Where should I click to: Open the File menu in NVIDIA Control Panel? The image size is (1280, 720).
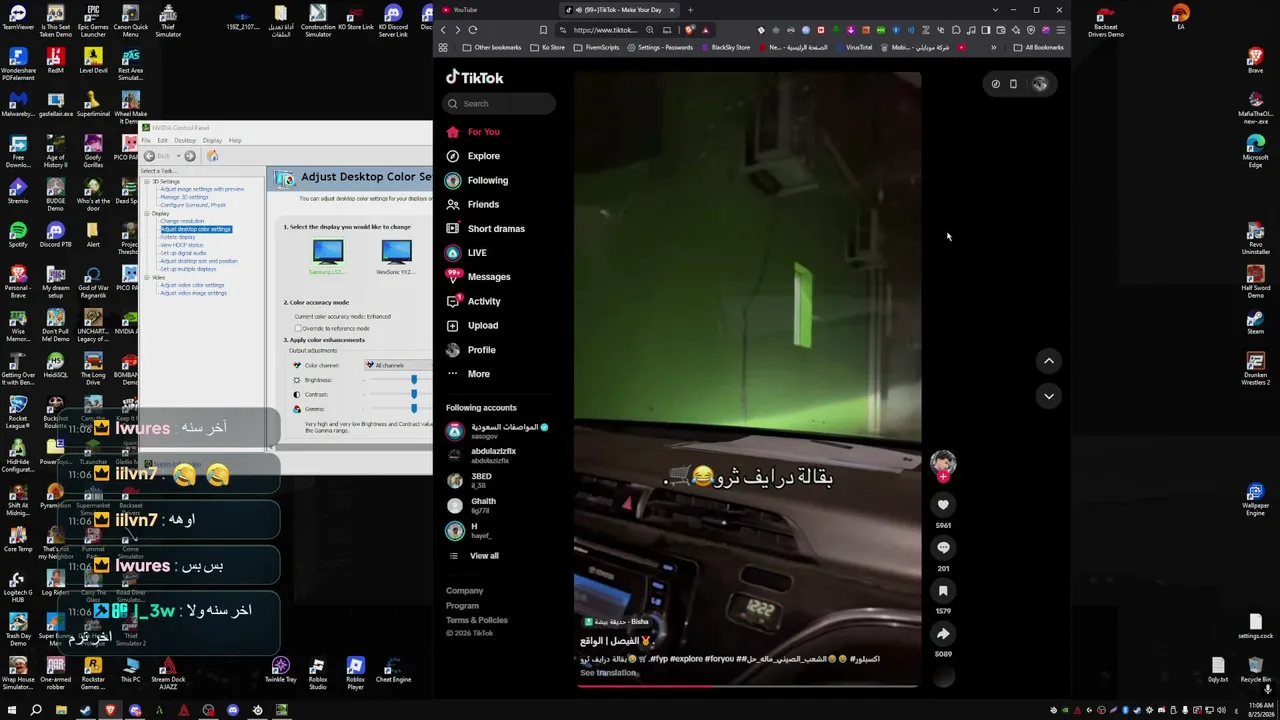tap(146, 140)
